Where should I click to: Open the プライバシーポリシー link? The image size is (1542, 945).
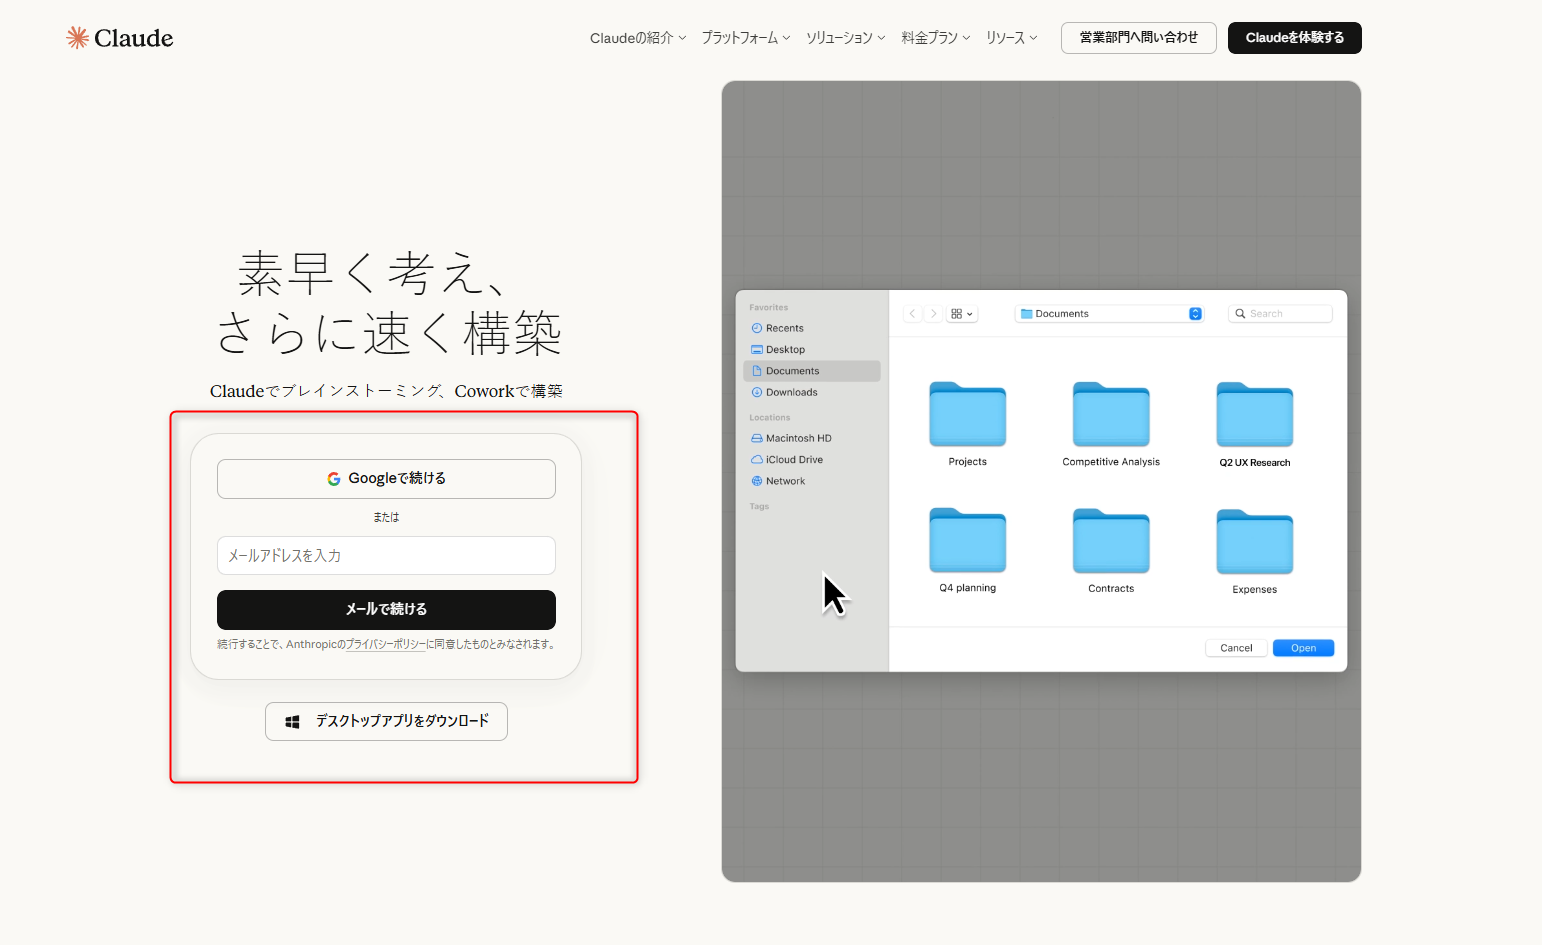[385, 645]
